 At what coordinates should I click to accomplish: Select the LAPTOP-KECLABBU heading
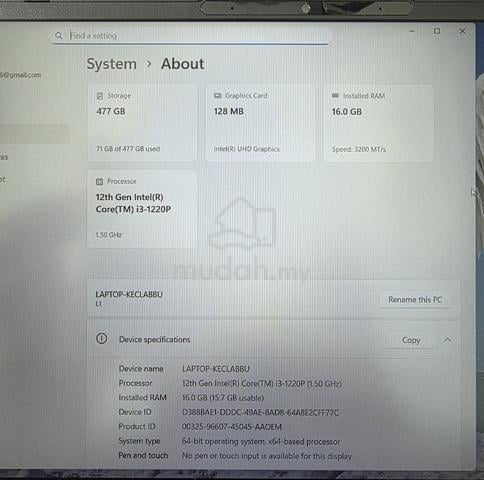coord(129,294)
